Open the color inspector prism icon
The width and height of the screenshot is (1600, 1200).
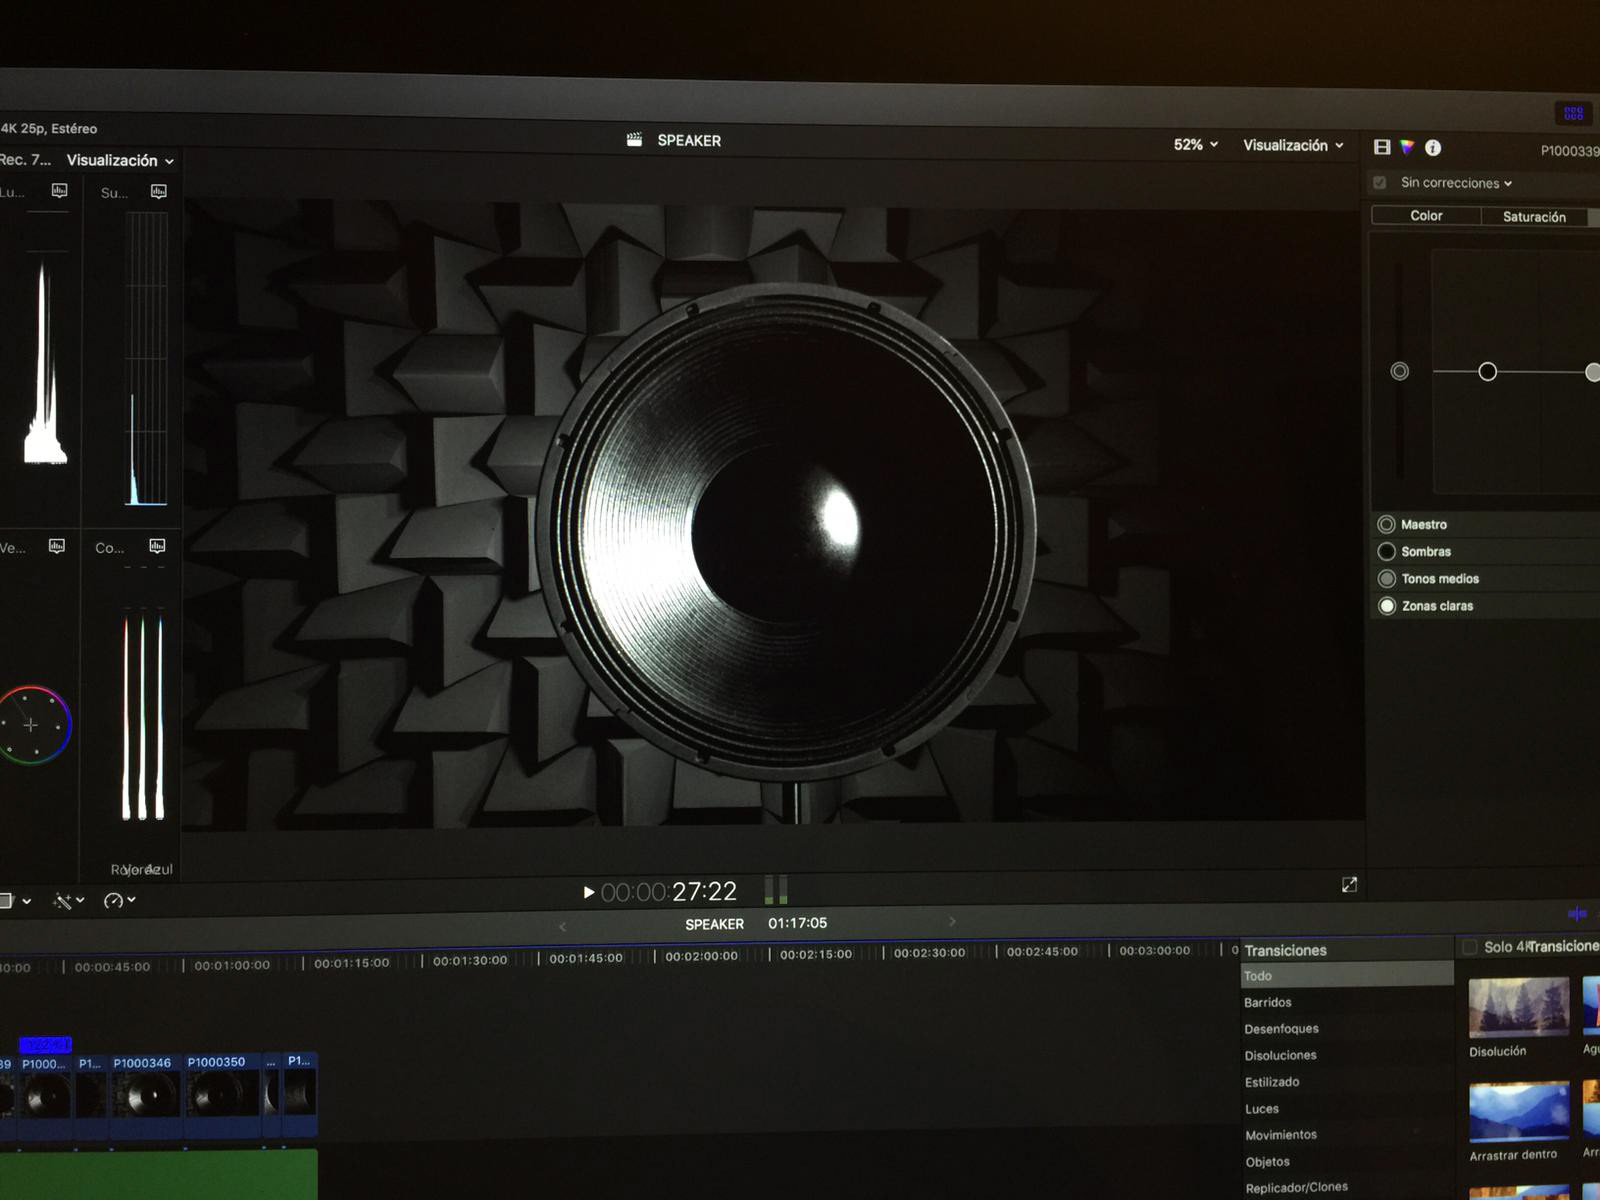(x=1408, y=147)
